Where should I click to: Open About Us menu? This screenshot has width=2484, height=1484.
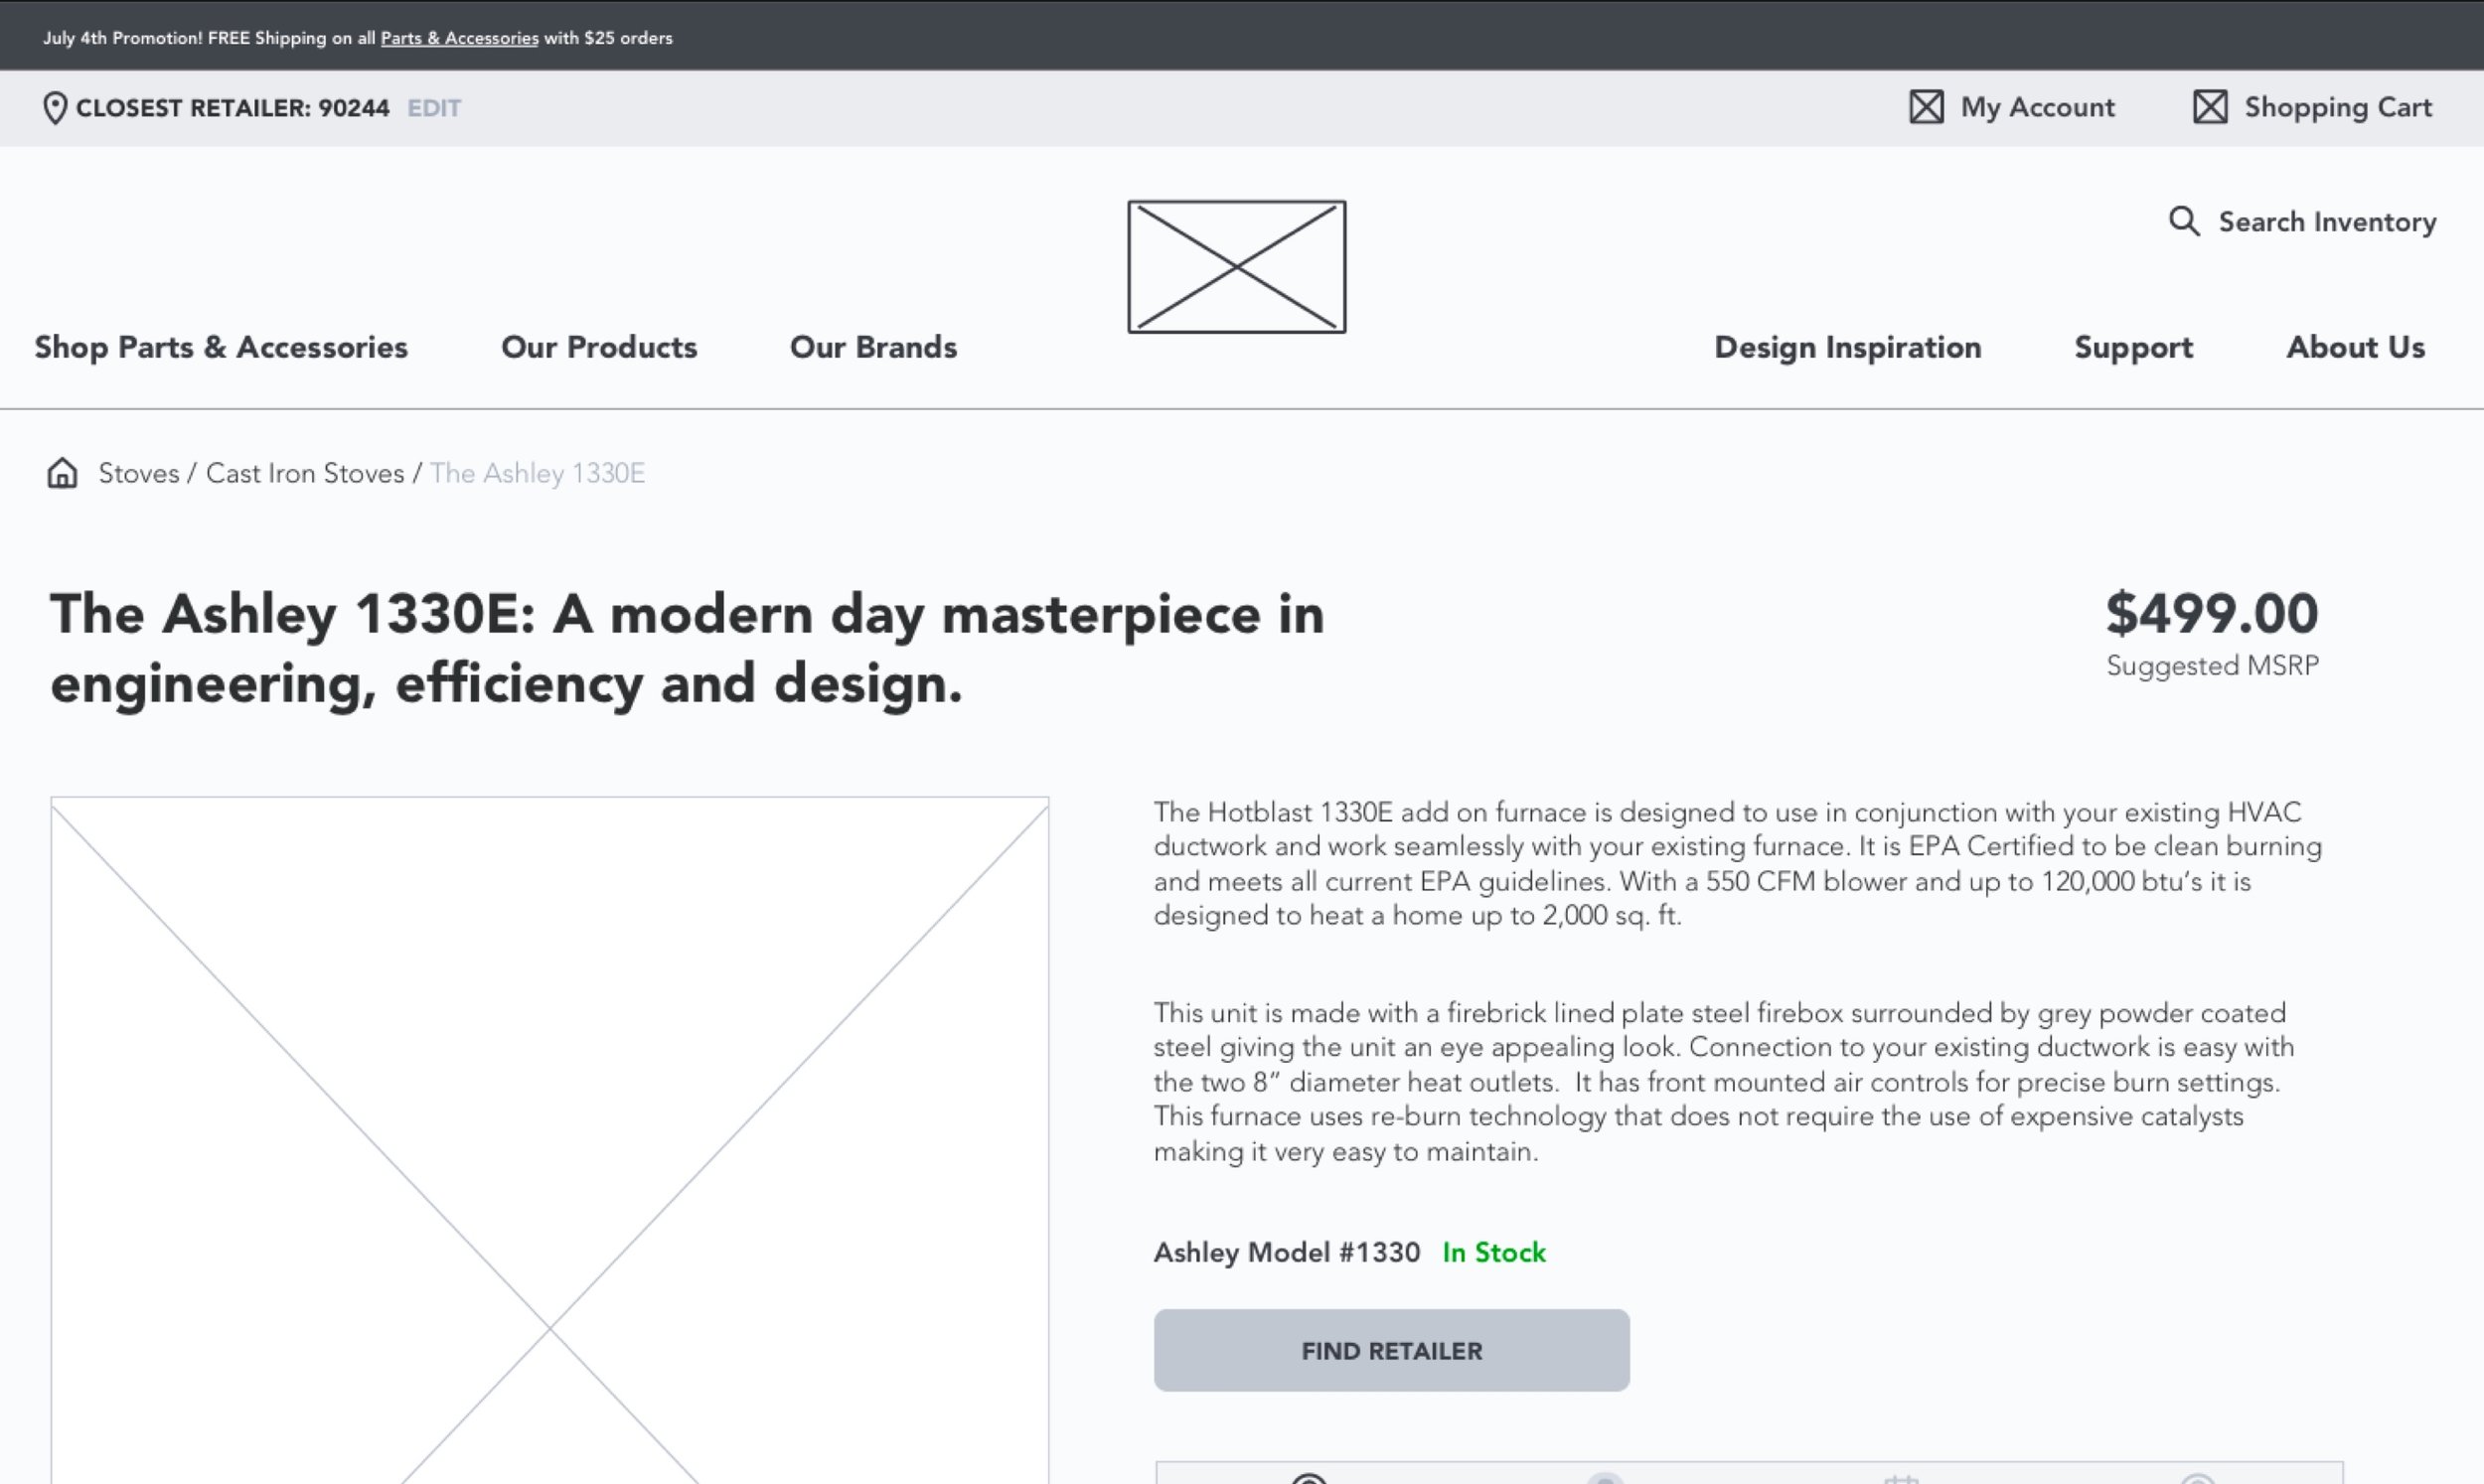point(2355,347)
